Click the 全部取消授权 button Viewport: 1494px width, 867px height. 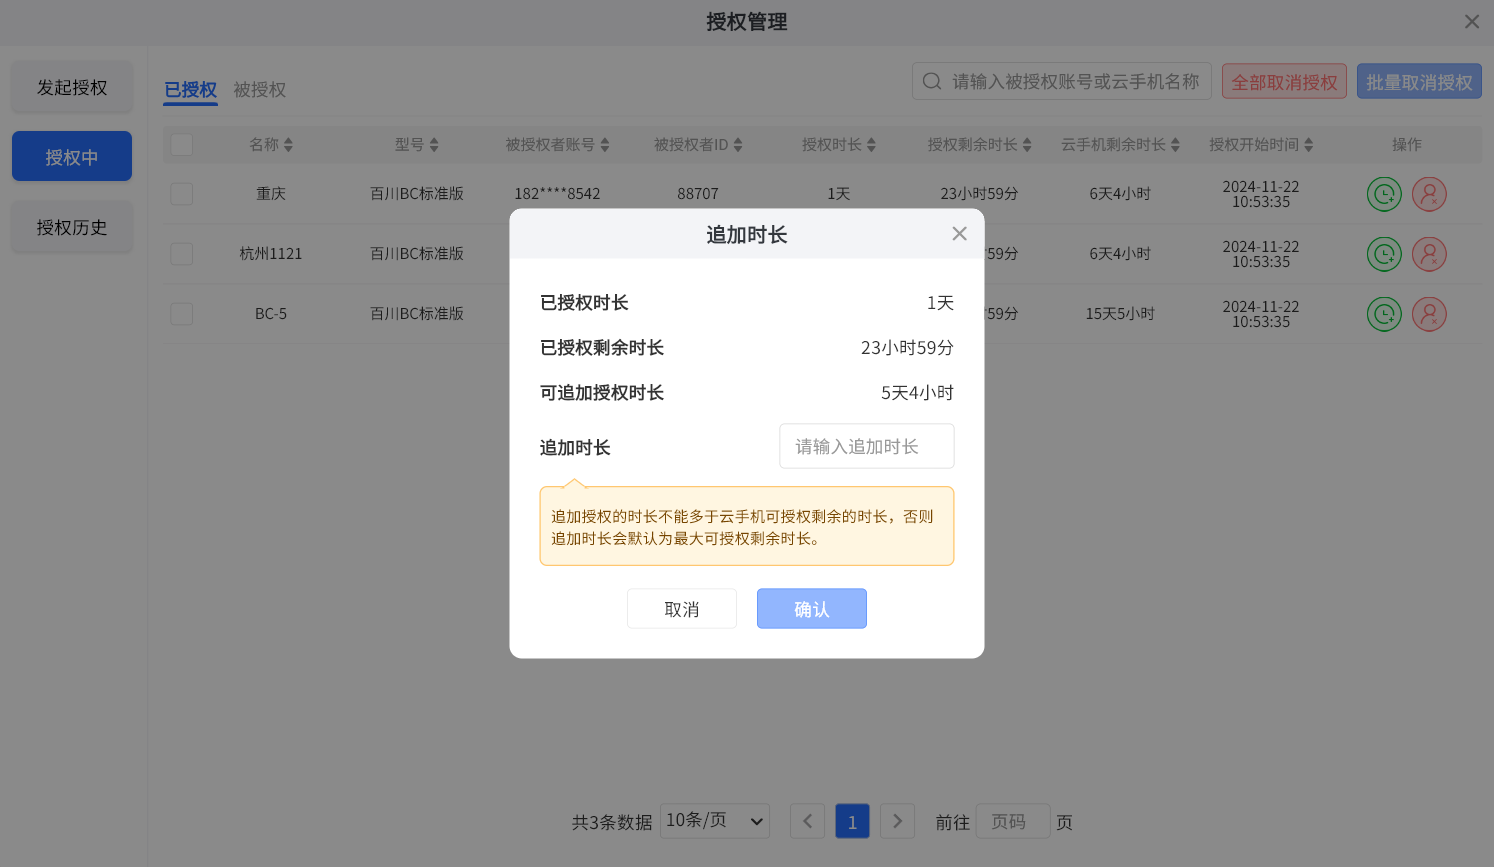tap(1284, 81)
